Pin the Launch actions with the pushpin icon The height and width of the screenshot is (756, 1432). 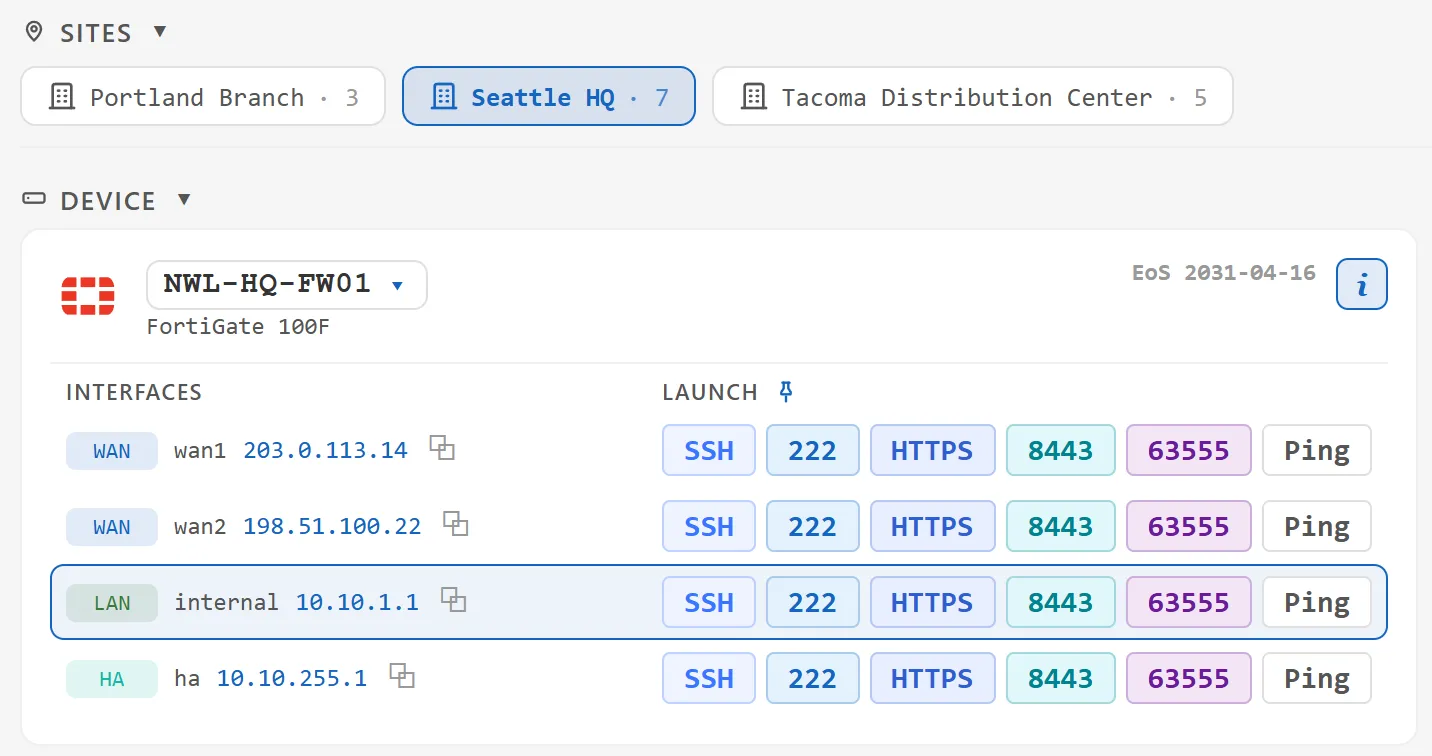point(786,392)
